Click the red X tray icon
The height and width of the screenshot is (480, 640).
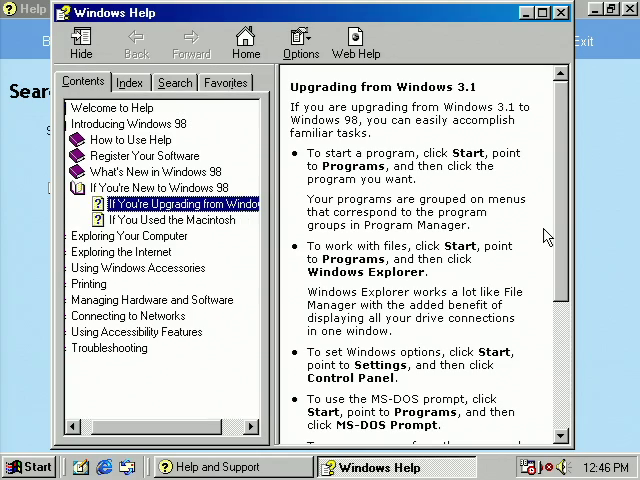point(547,467)
